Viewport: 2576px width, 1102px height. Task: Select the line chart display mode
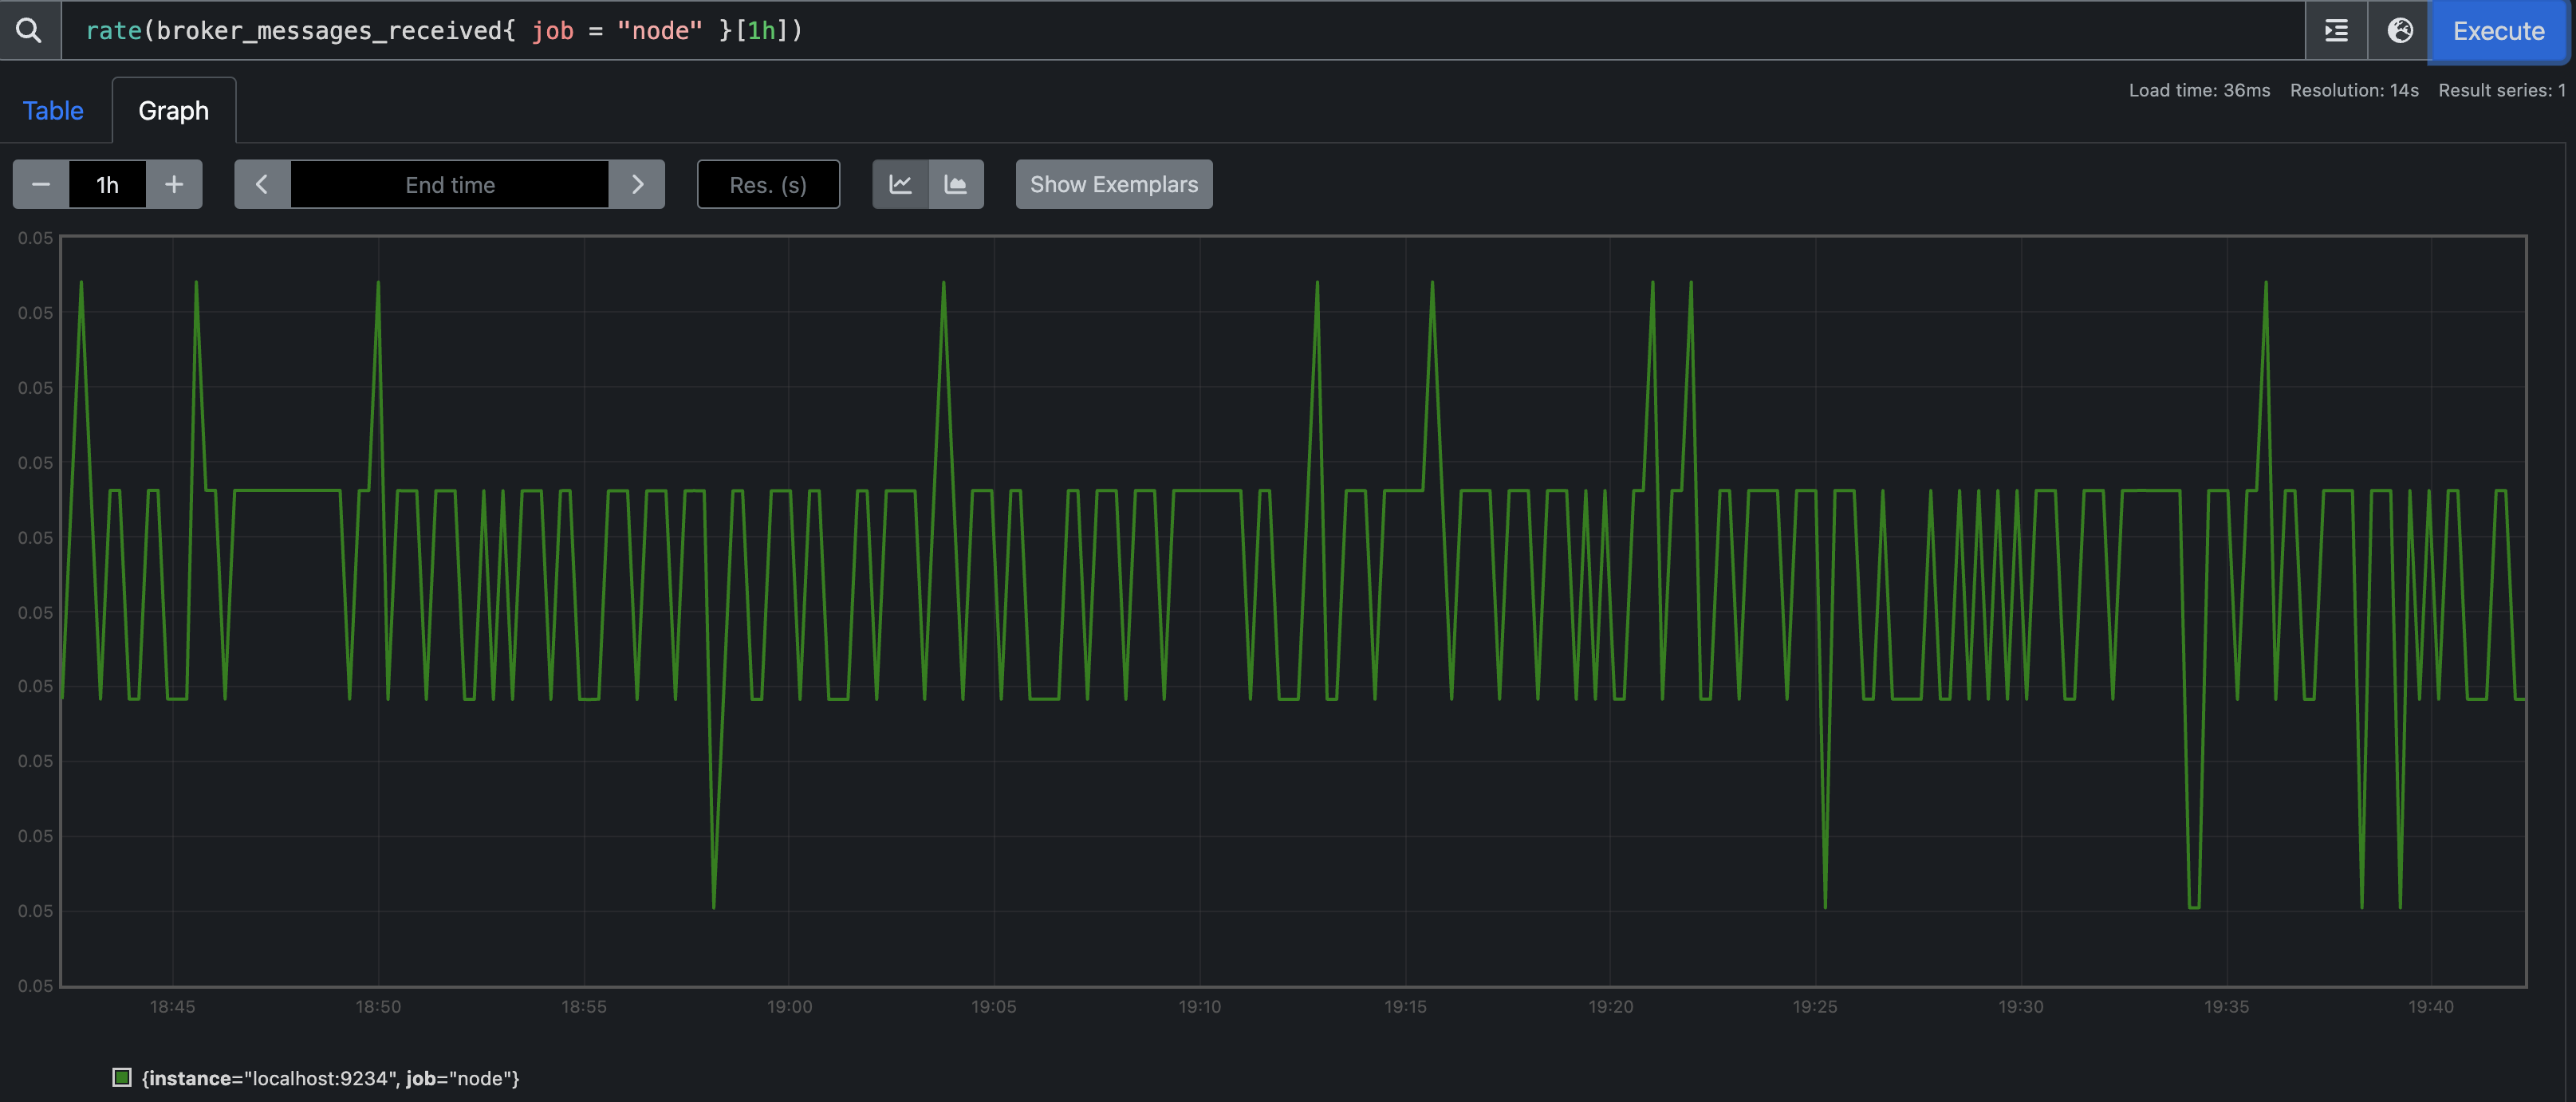(900, 184)
